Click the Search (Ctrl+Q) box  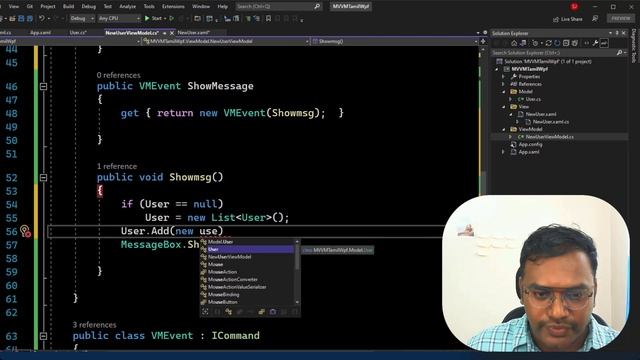[279, 7]
